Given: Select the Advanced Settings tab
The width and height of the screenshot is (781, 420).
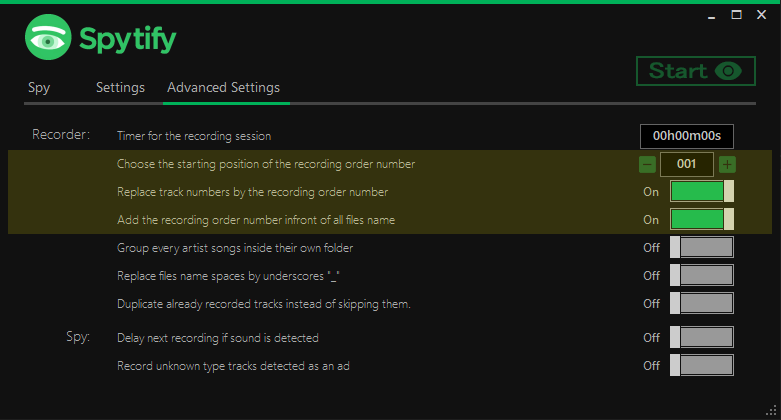Looking at the screenshot, I should 224,88.
